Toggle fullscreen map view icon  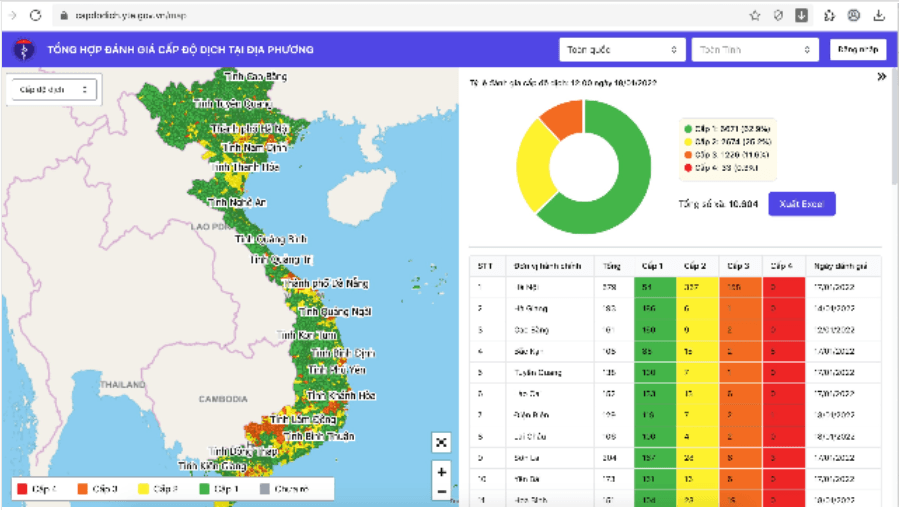pos(441,442)
